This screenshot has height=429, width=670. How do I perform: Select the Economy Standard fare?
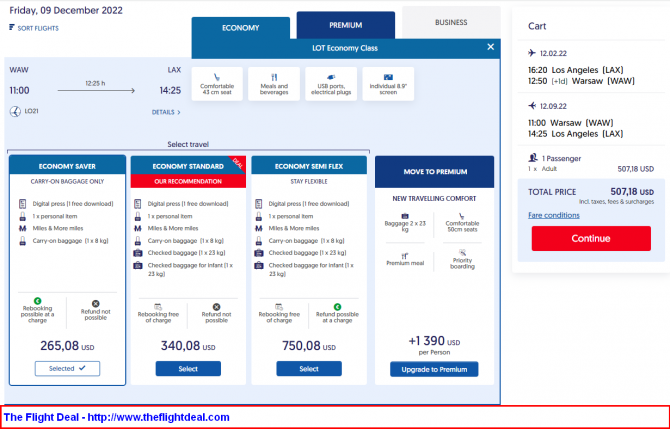click(x=188, y=369)
